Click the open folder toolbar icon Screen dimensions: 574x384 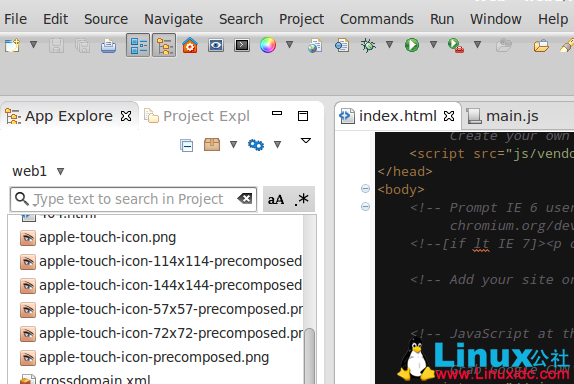coord(541,45)
